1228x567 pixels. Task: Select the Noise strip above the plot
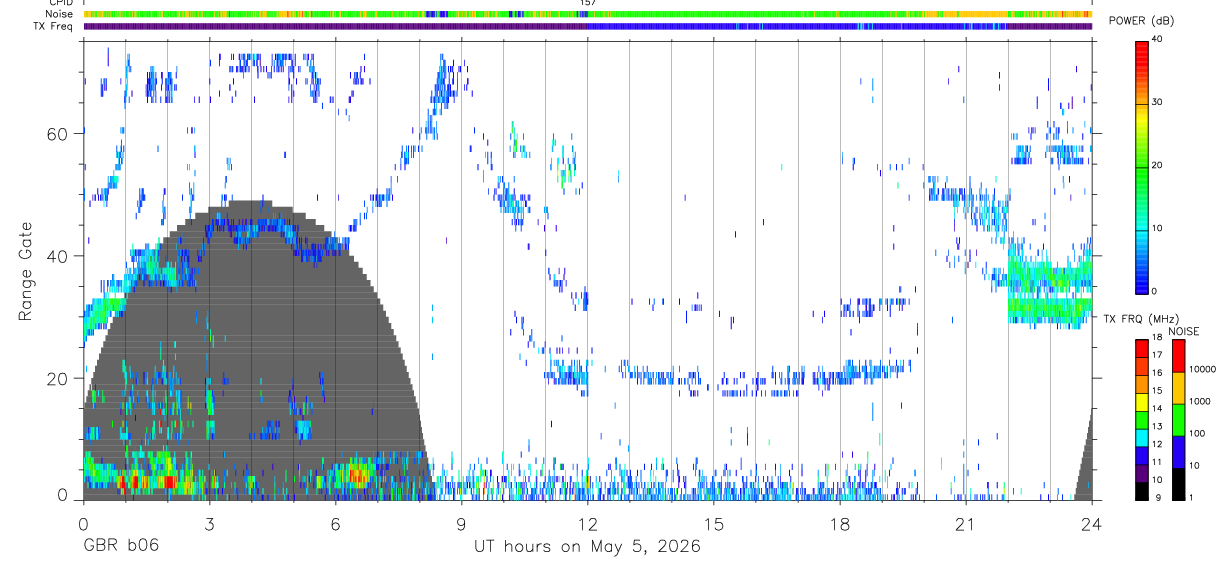[587, 14]
